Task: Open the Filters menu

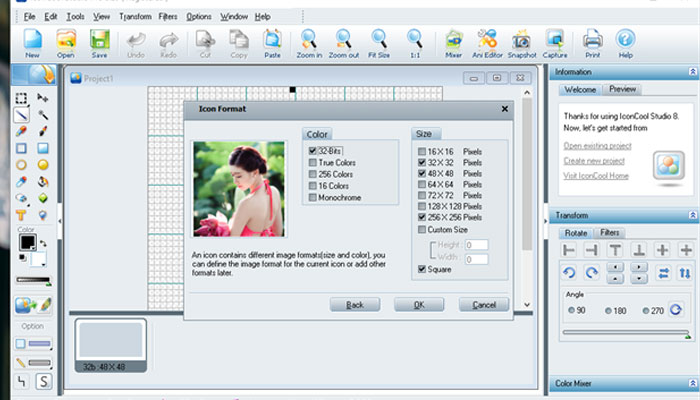Action: tap(168, 17)
